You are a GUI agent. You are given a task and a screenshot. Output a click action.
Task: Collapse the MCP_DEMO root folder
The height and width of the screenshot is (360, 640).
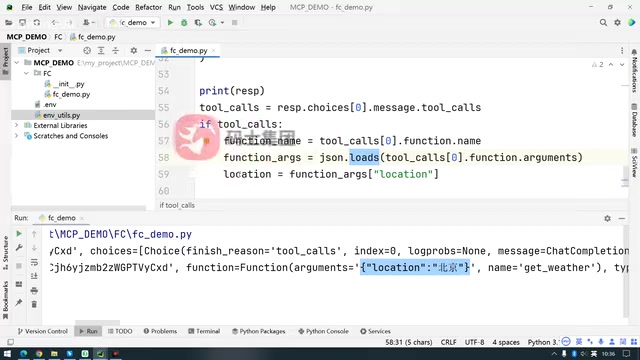(17, 62)
